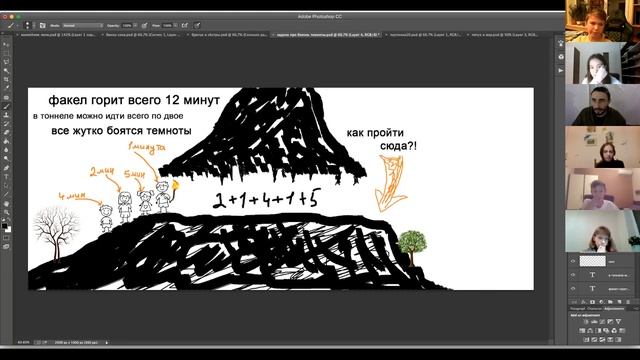
Task: Link layers icon in Layers panel
Action: click(x=575, y=302)
